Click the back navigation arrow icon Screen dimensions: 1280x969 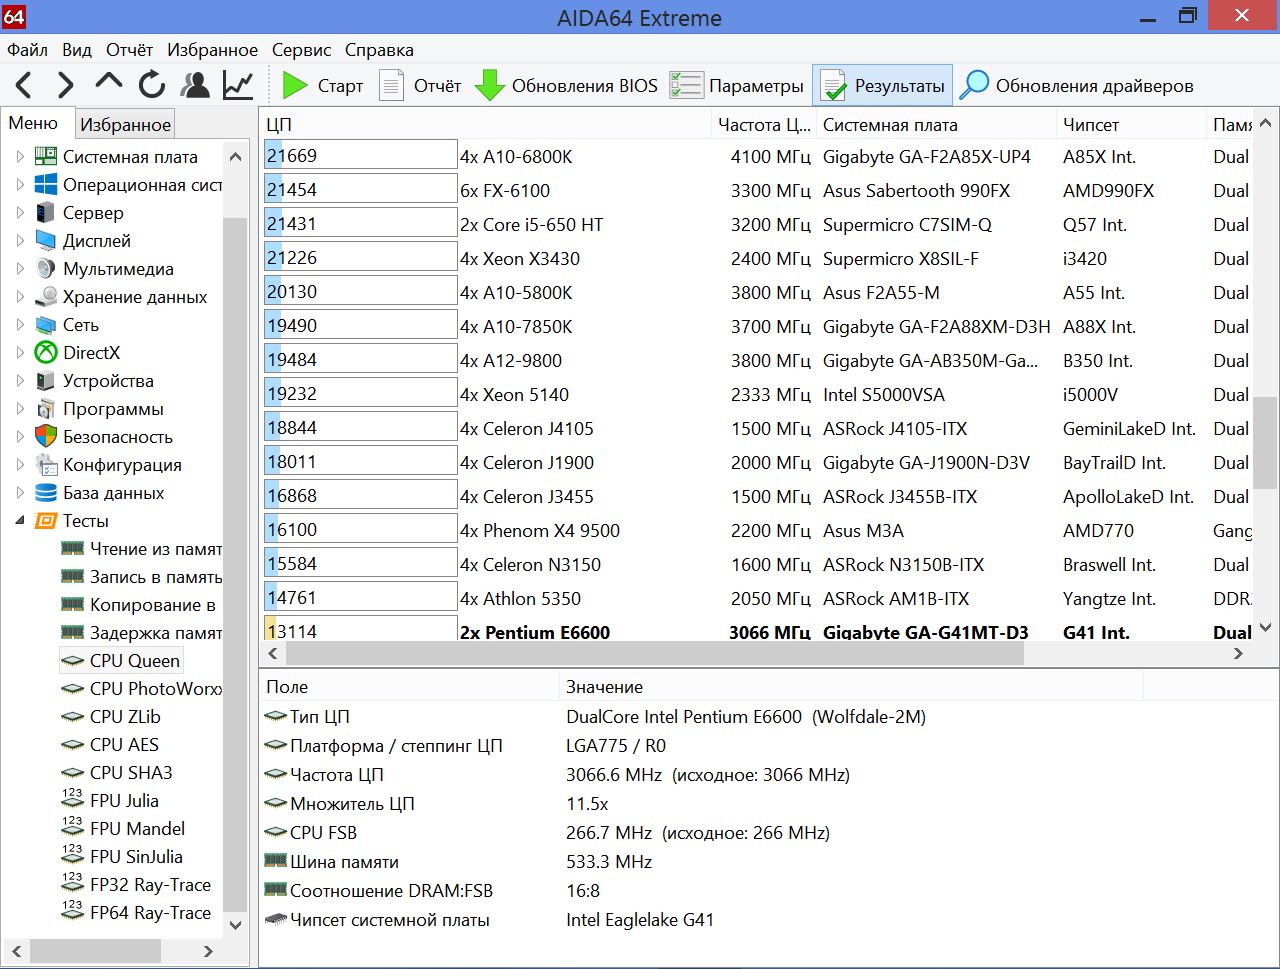click(x=25, y=85)
